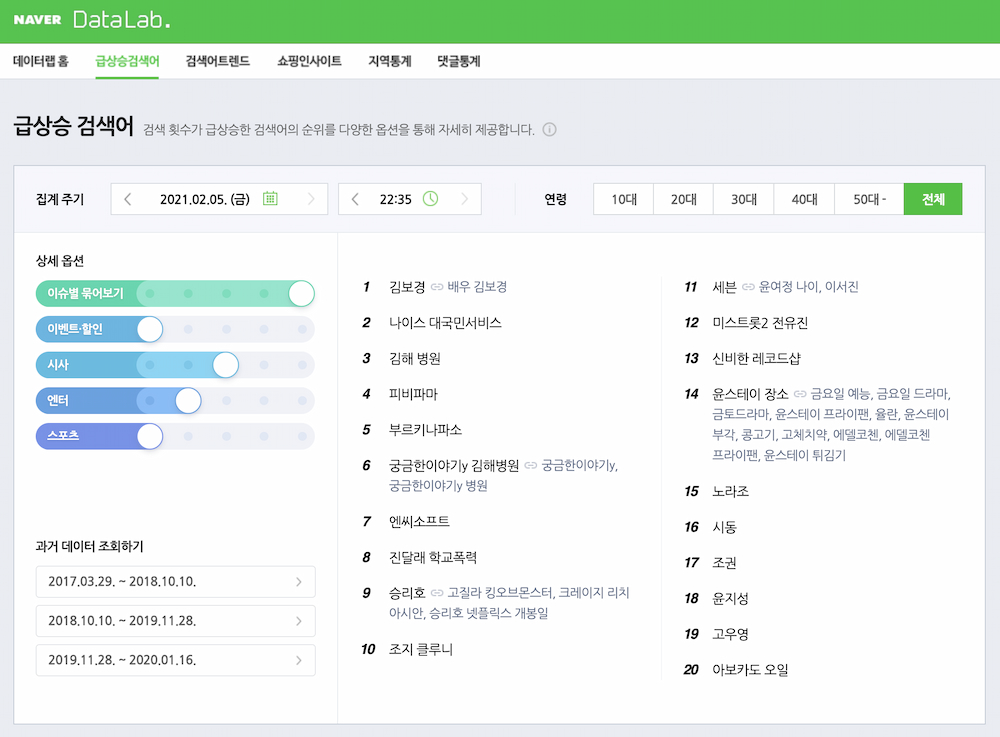Select the 전체 age filter
The height and width of the screenshot is (737, 1000).
coord(933,199)
